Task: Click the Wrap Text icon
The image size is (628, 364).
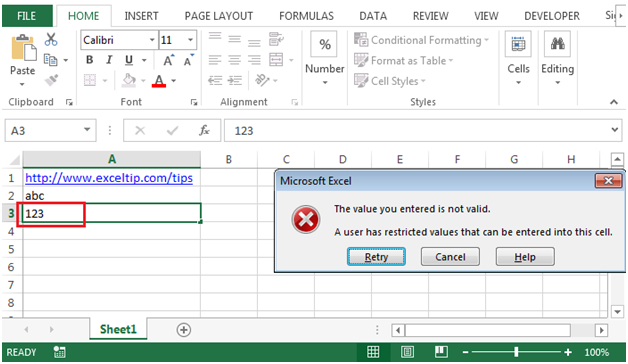Action: 276,39
